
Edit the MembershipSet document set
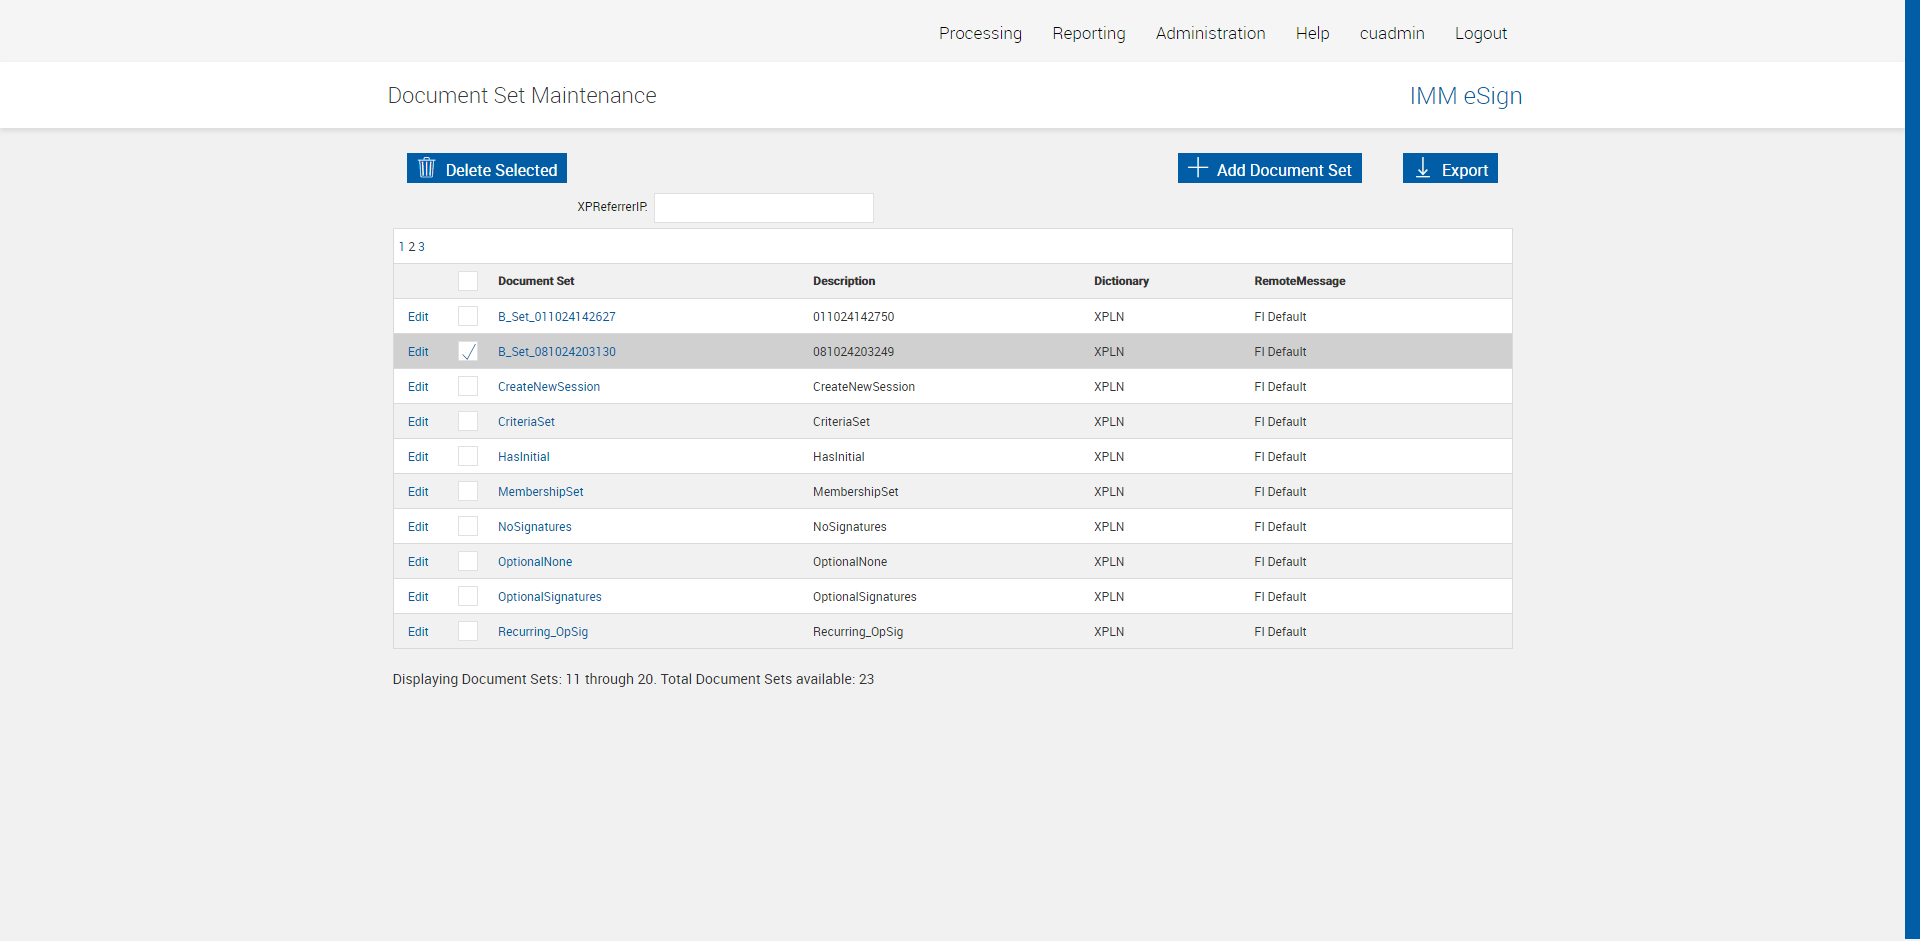click(x=418, y=492)
